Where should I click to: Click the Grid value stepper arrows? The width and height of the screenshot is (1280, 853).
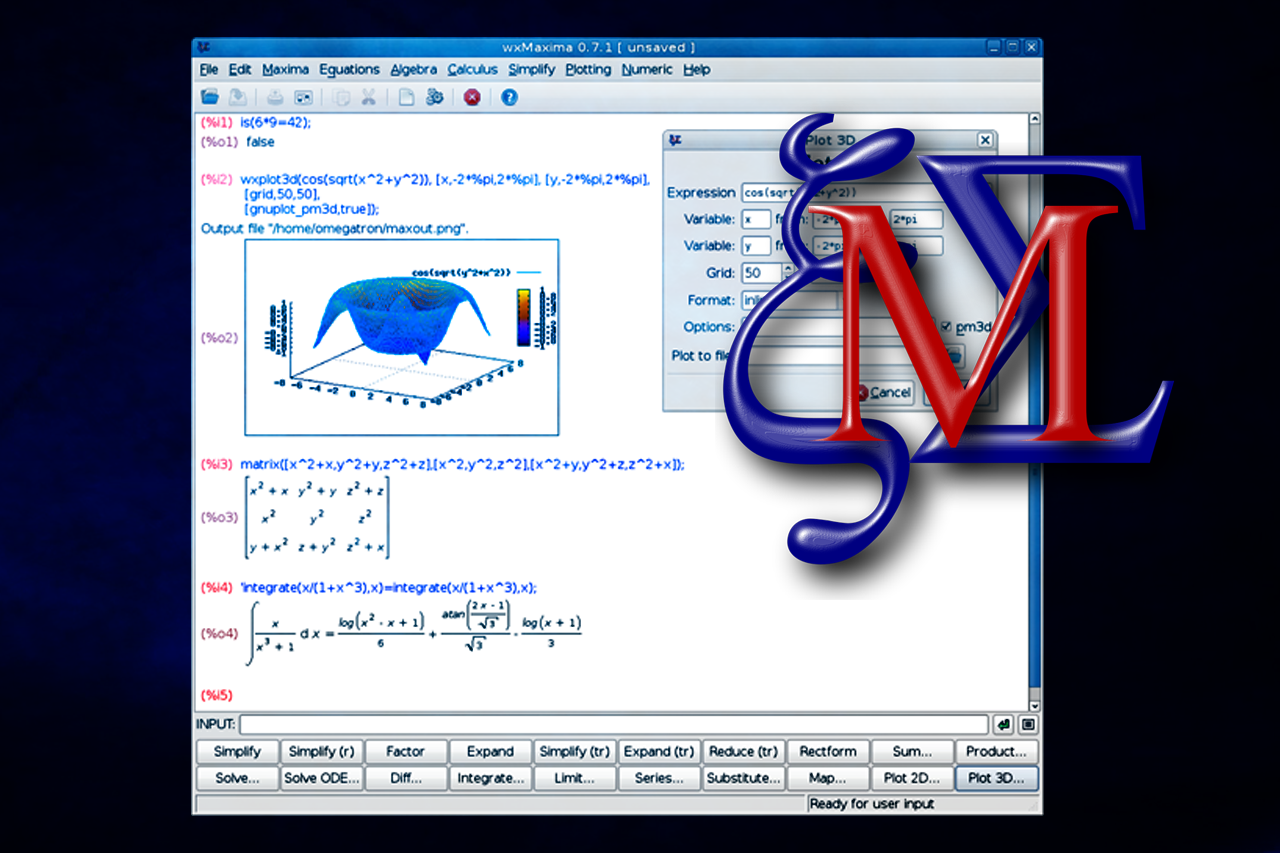790,273
